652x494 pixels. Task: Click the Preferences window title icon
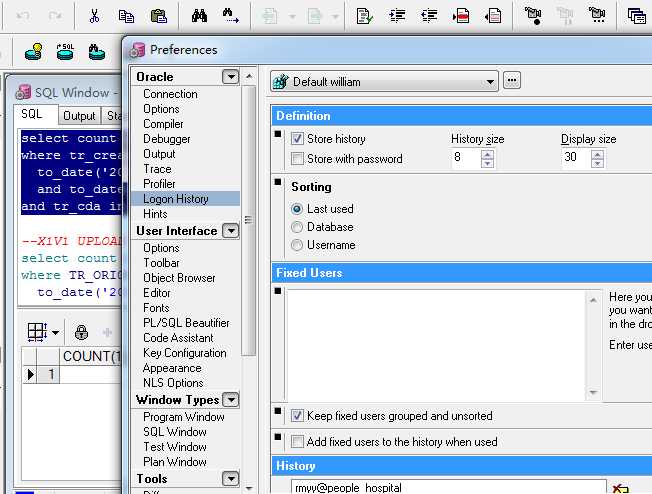tap(137, 50)
